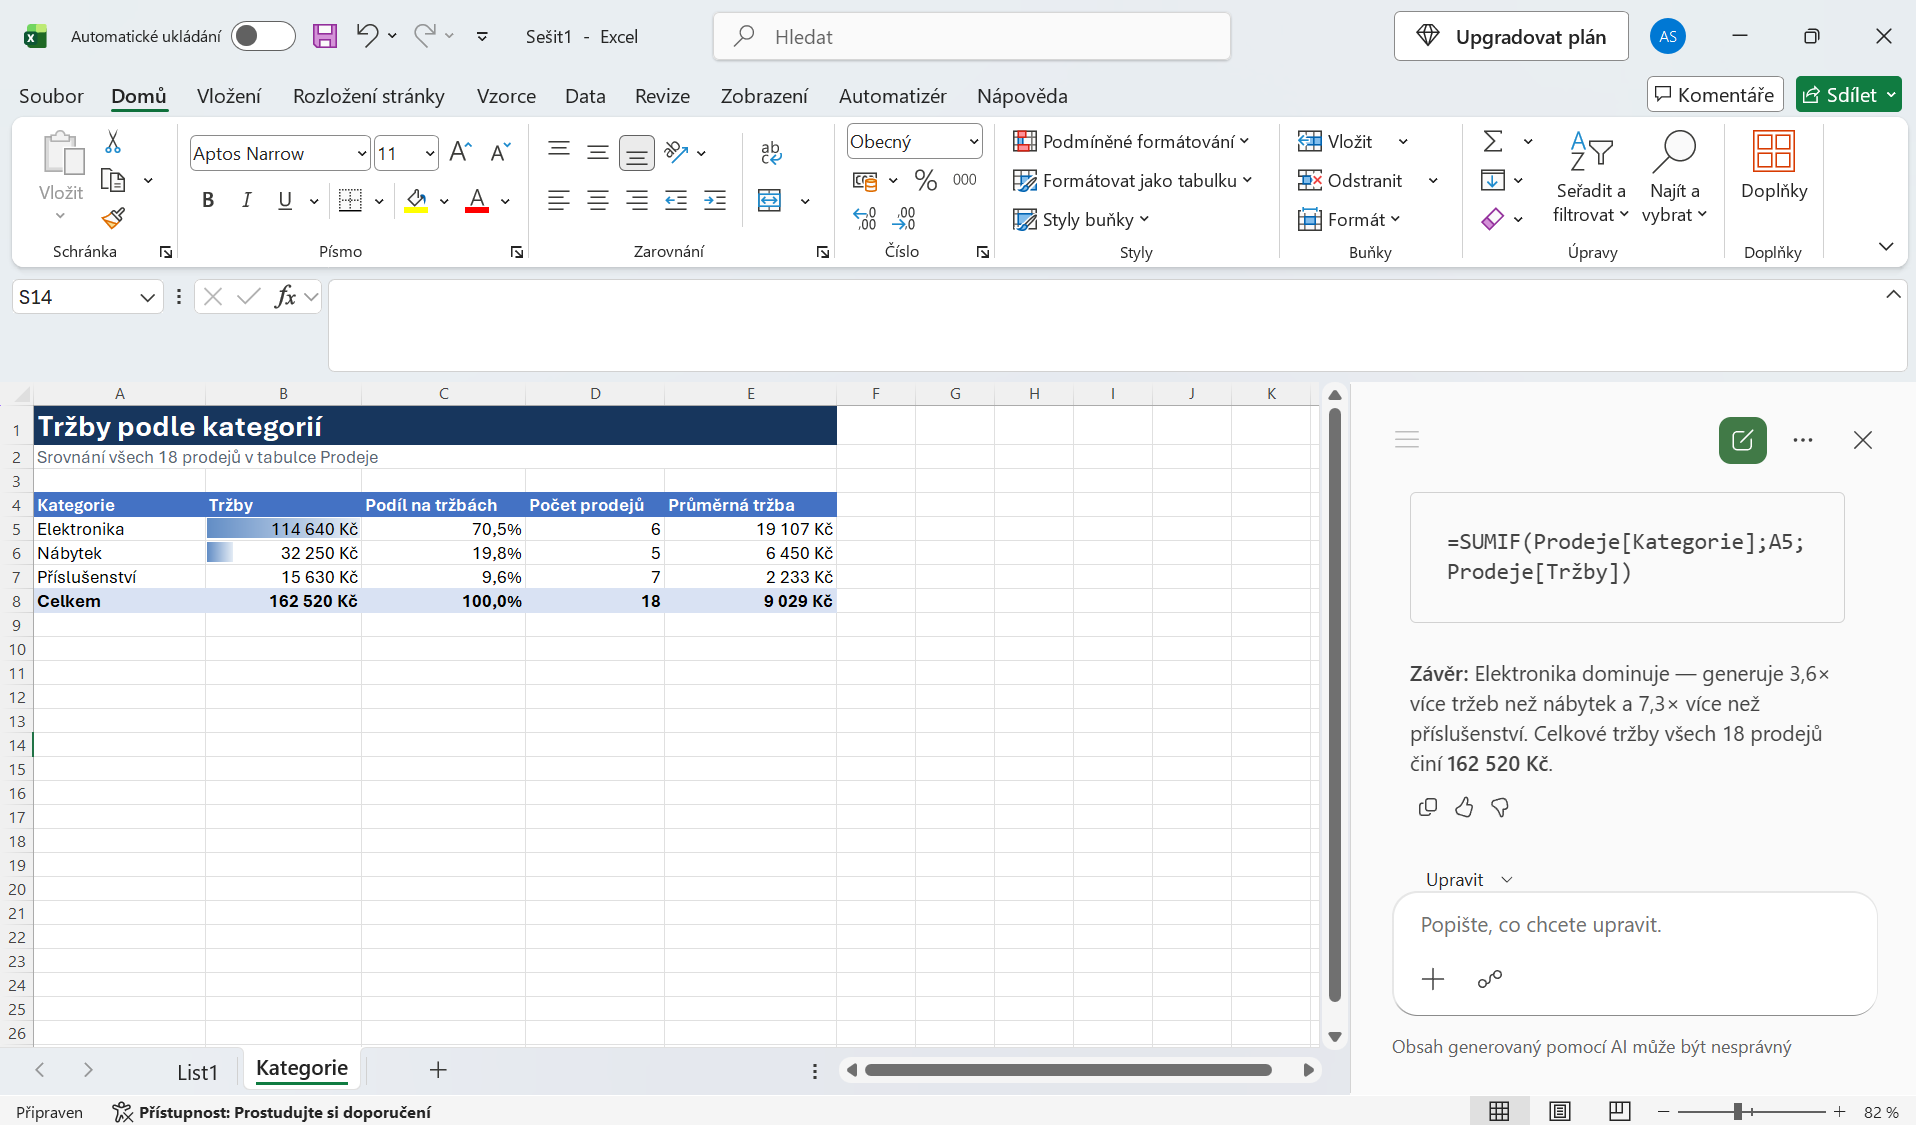Viewport: 1916px width, 1125px height.
Task: Click the Cut scissors icon
Action: click(x=113, y=142)
